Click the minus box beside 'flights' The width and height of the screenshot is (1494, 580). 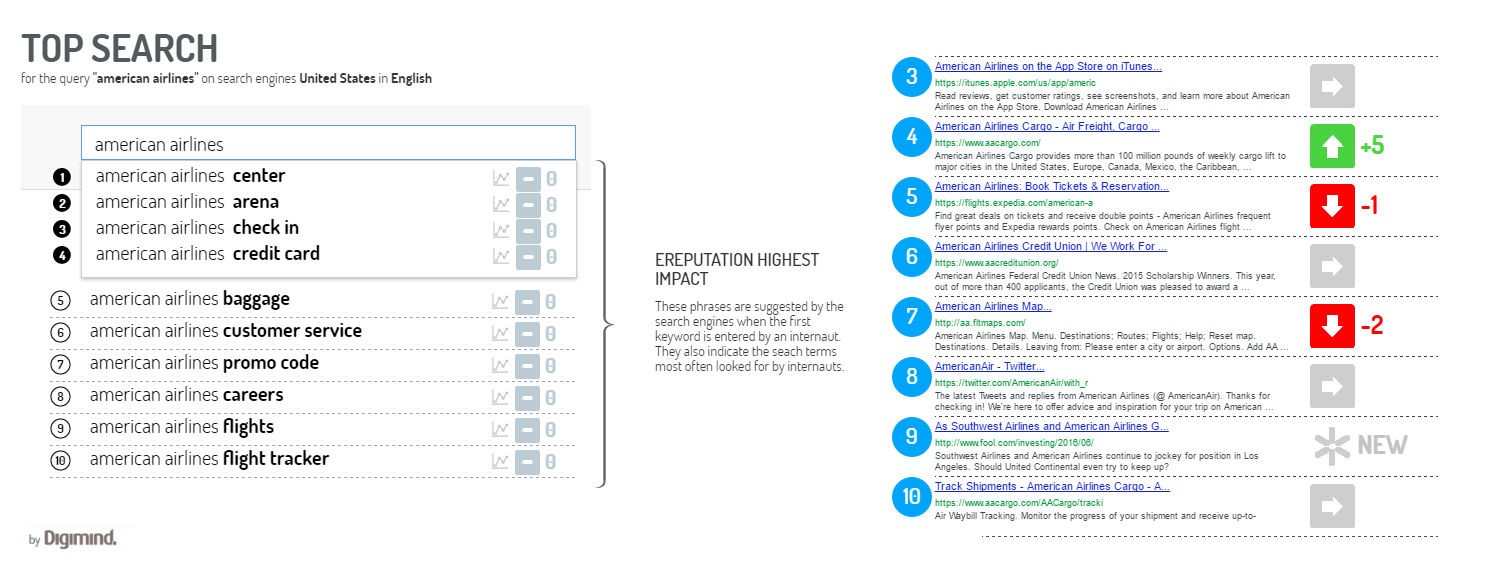[528, 430]
